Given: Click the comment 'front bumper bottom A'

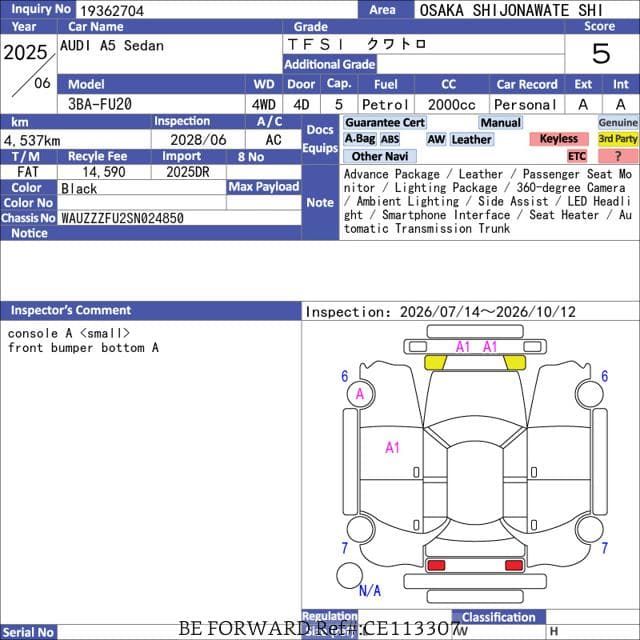Looking at the screenshot, I should pos(83,348).
